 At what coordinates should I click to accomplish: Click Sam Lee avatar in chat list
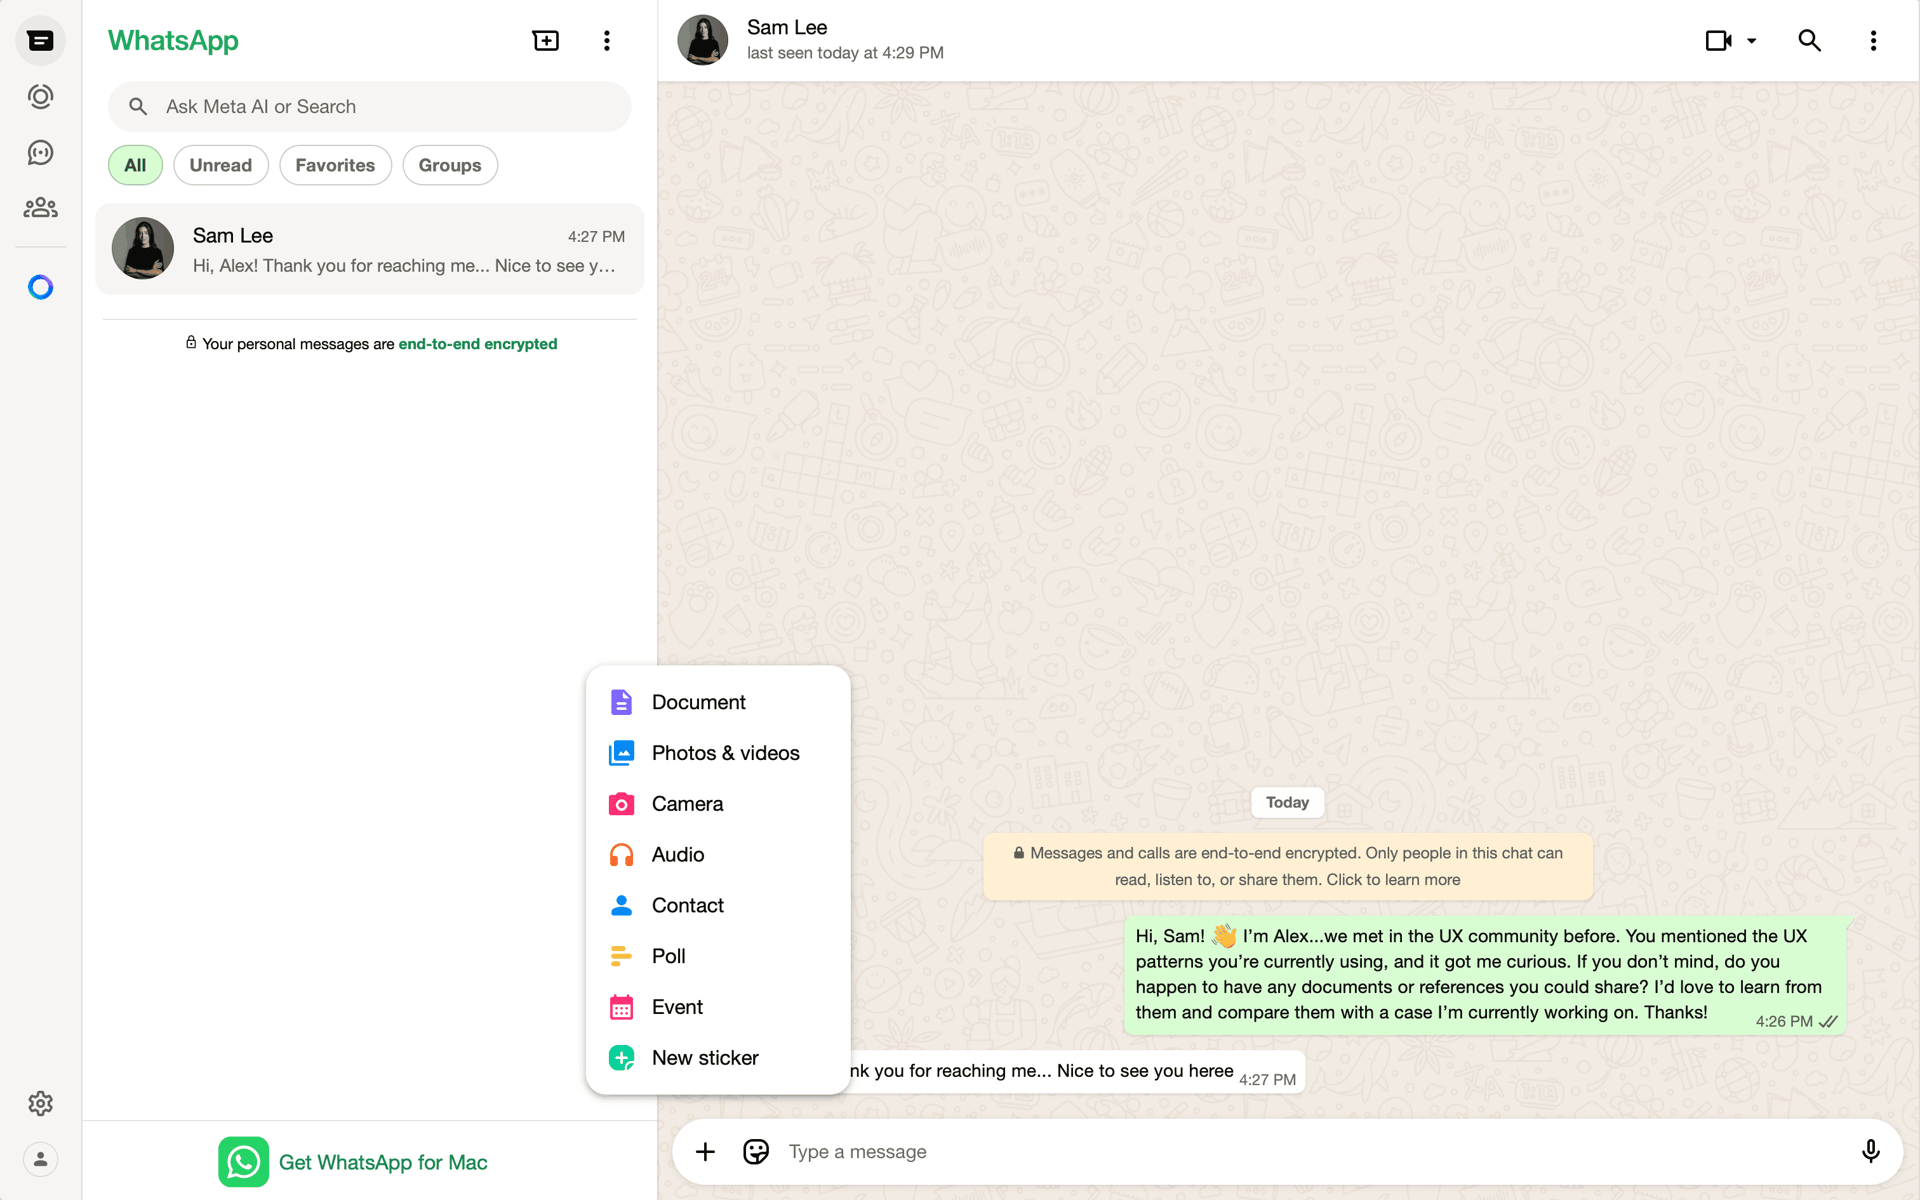pyautogui.click(x=142, y=249)
